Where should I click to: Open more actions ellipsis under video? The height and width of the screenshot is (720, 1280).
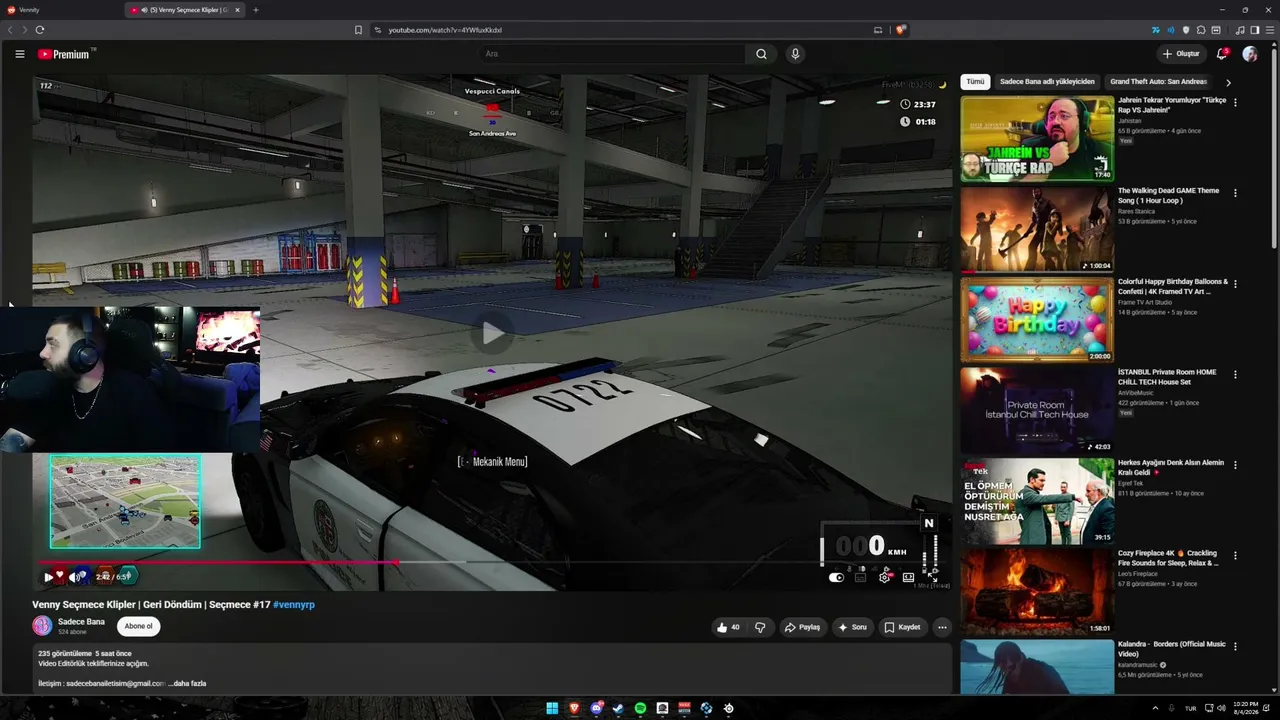coord(942,627)
